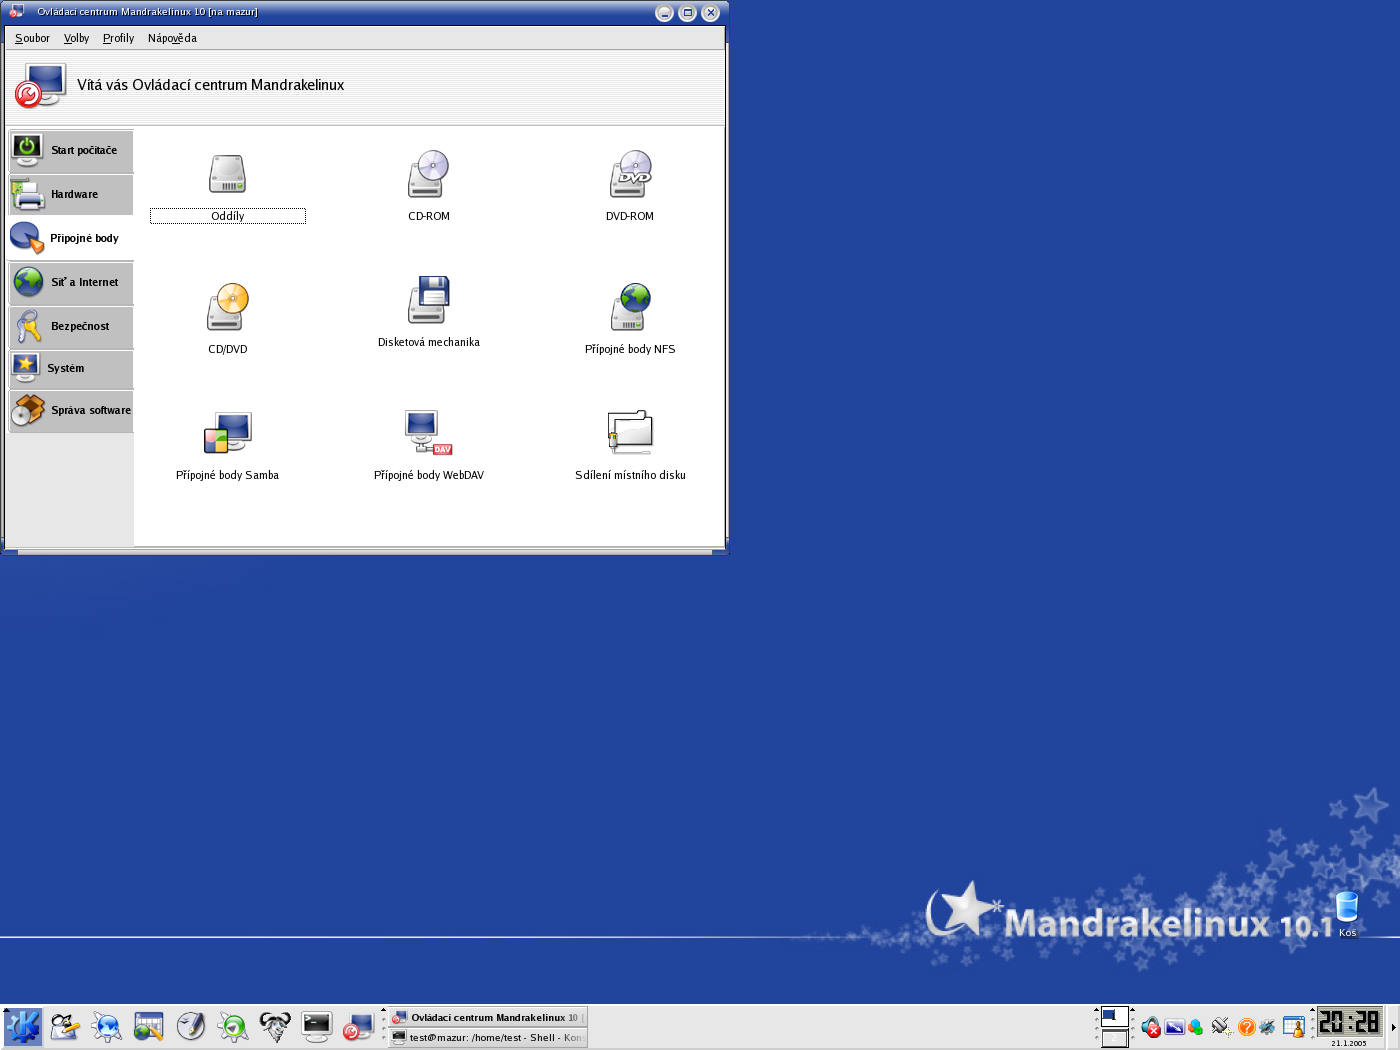
Task: Launch the pen-and-clock taskbar icon
Action: click(x=191, y=1027)
